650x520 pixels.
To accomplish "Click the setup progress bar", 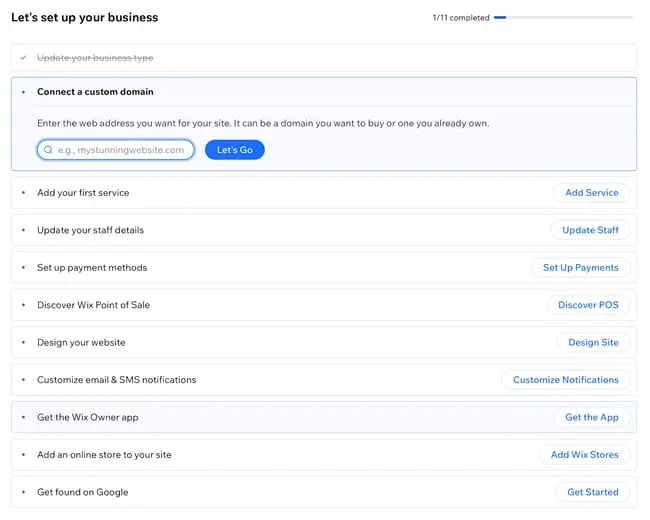I will (x=563, y=17).
